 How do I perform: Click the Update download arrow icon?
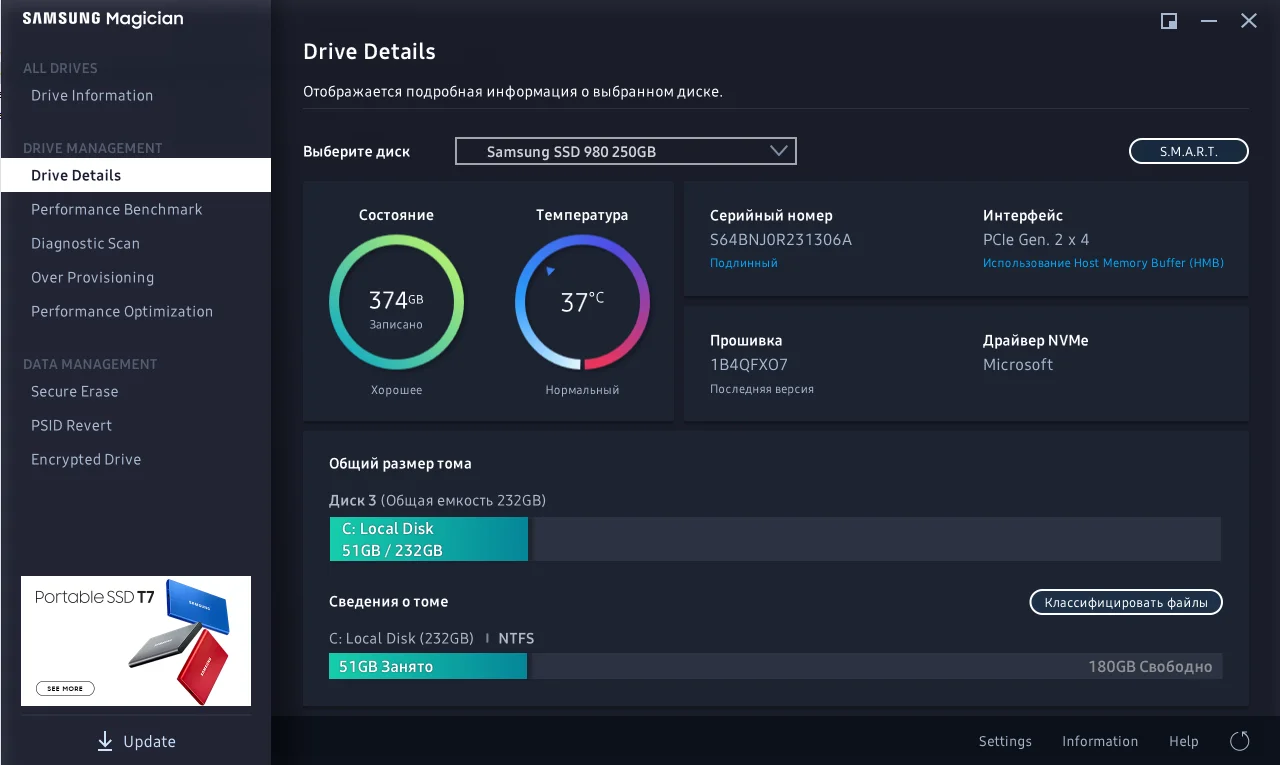(x=105, y=741)
